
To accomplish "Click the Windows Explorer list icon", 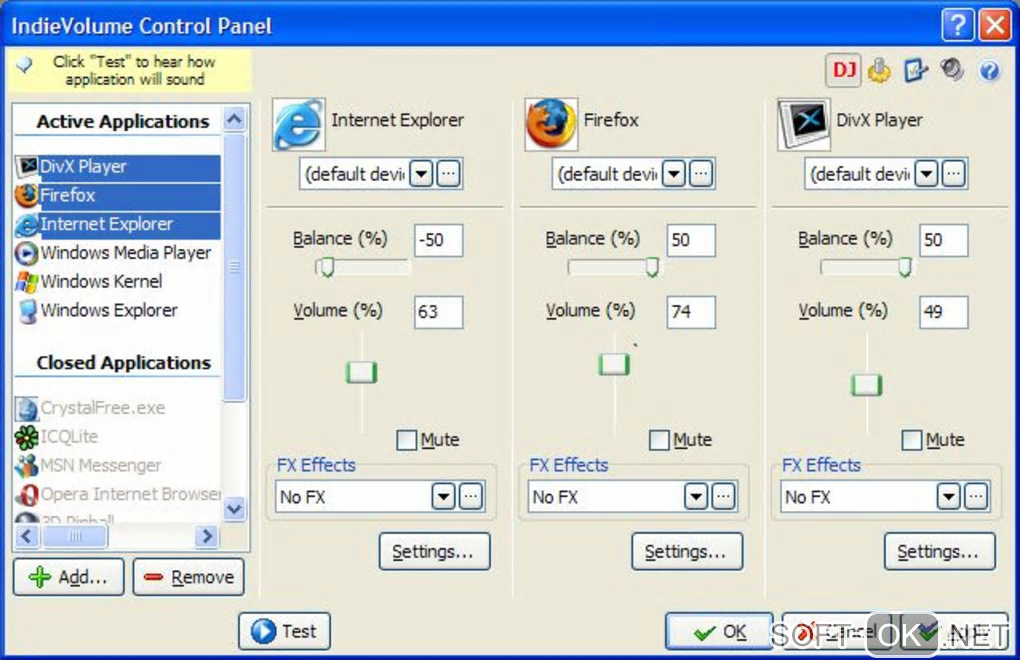I will [x=27, y=311].
